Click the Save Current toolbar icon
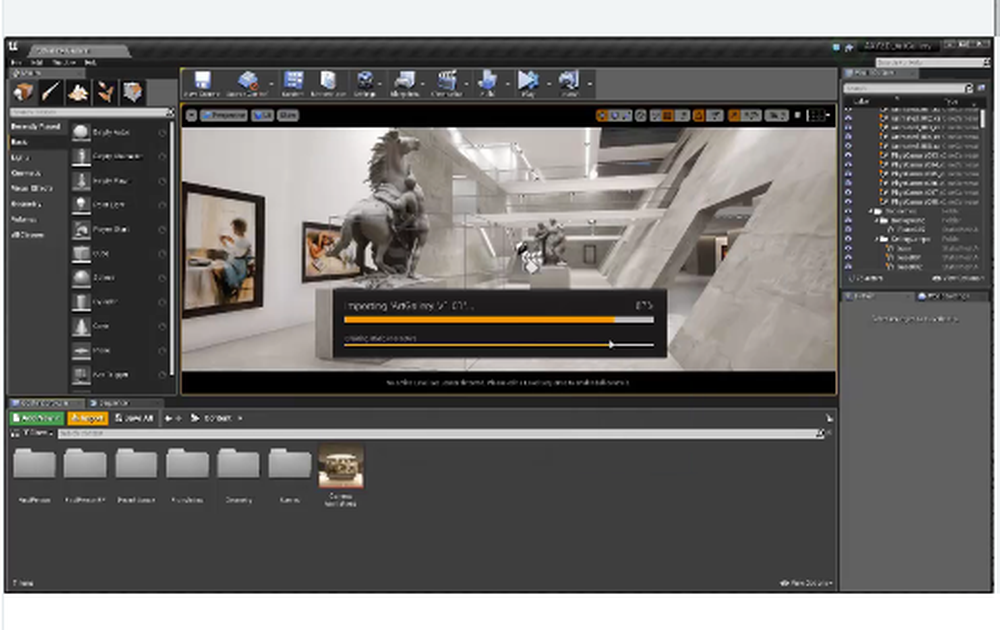The width and height of the screenshot is (1000, 630). [202, 81]
